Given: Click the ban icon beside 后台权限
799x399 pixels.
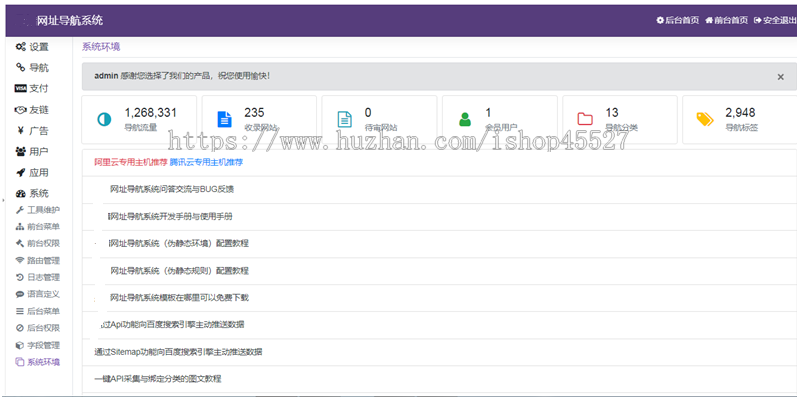Looking at the screenshot, I should point(20,328).
